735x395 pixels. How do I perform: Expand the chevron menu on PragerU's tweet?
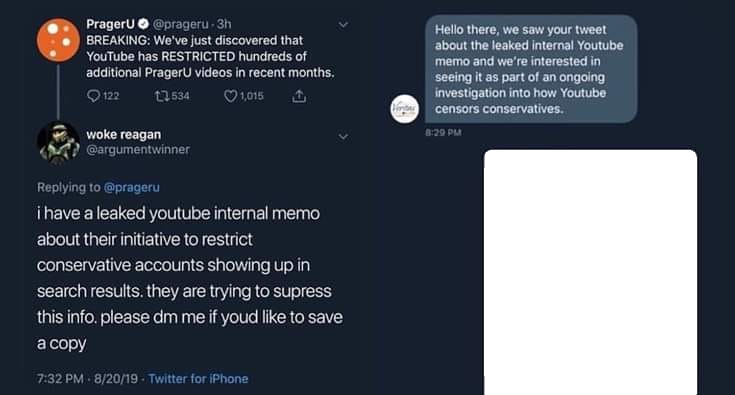coord(343,24)
